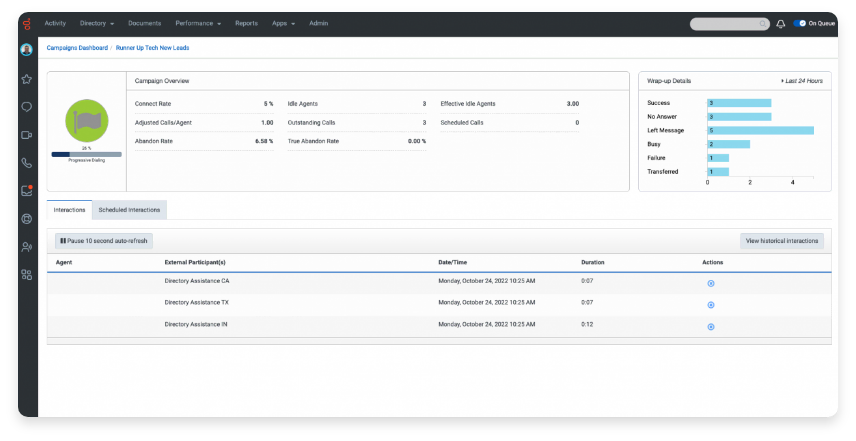Open the phone calls sidebar icon
The height and width of the screenshot is (441, 856).
(26, 163)
